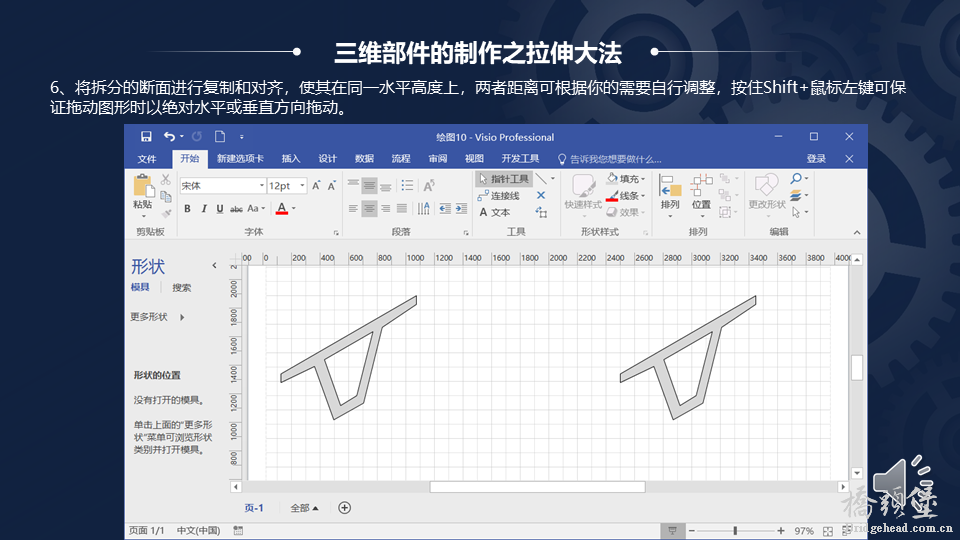Switch to the 插入 Insert tab
Viewport: 960px width, 540px height.
[291, 159]
